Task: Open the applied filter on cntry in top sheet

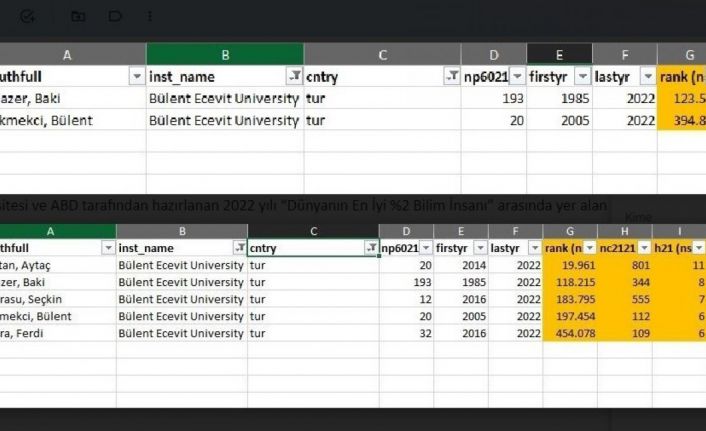Action: 452,76
